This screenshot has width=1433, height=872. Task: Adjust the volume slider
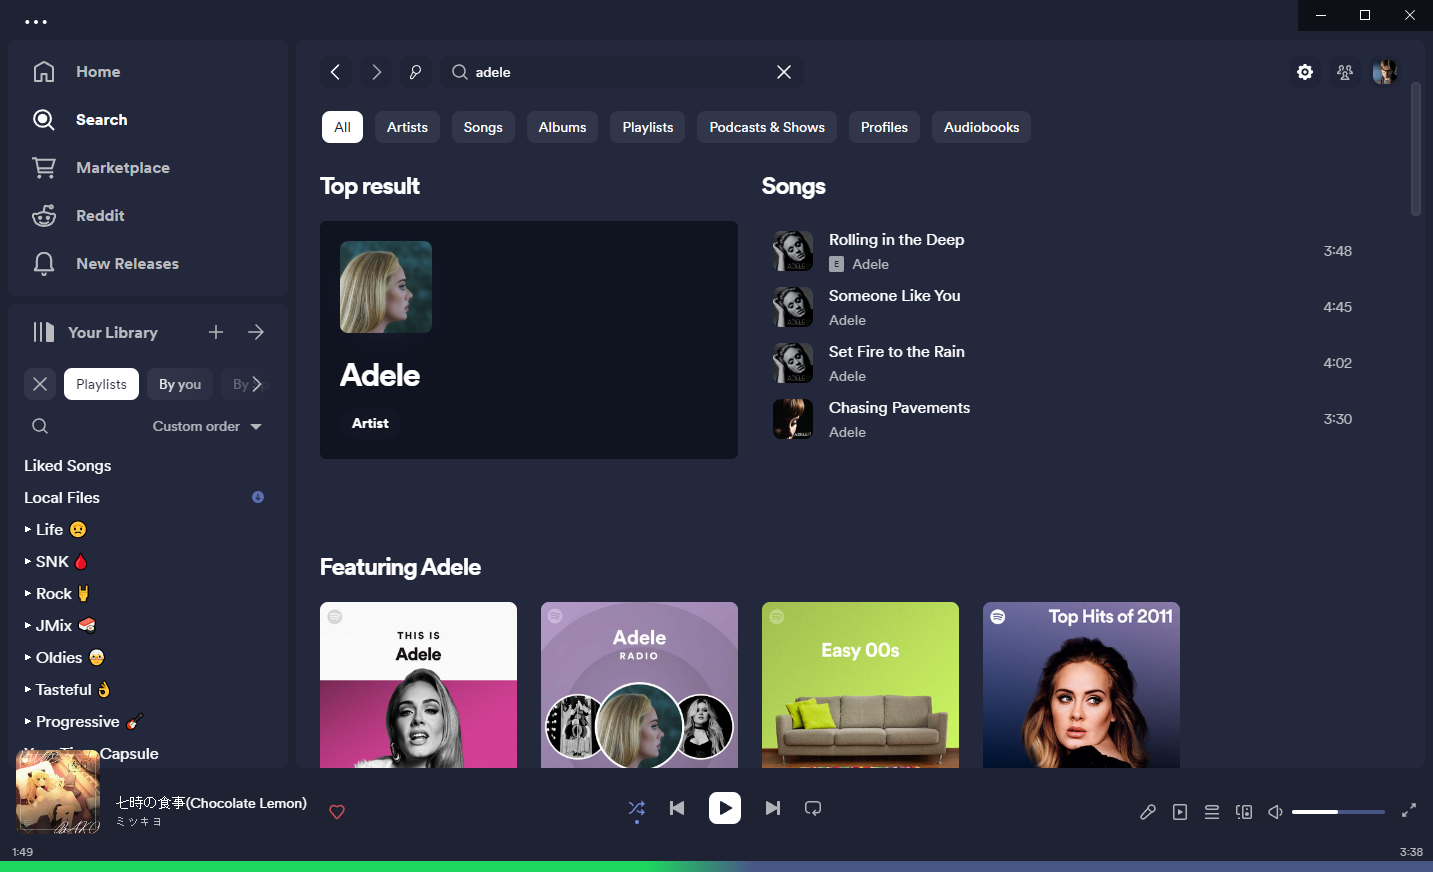point(1338,812)
